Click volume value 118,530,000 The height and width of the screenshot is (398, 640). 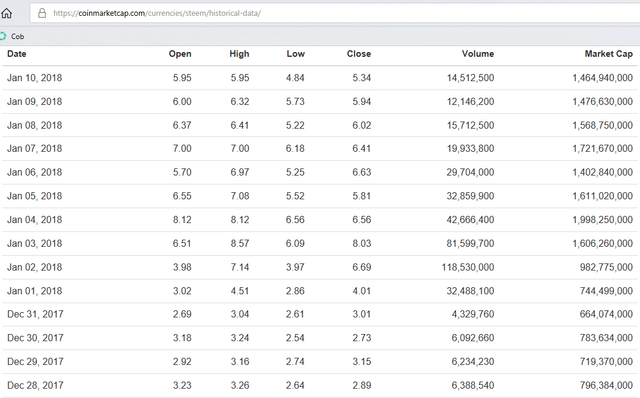click(x=468, y=267)
